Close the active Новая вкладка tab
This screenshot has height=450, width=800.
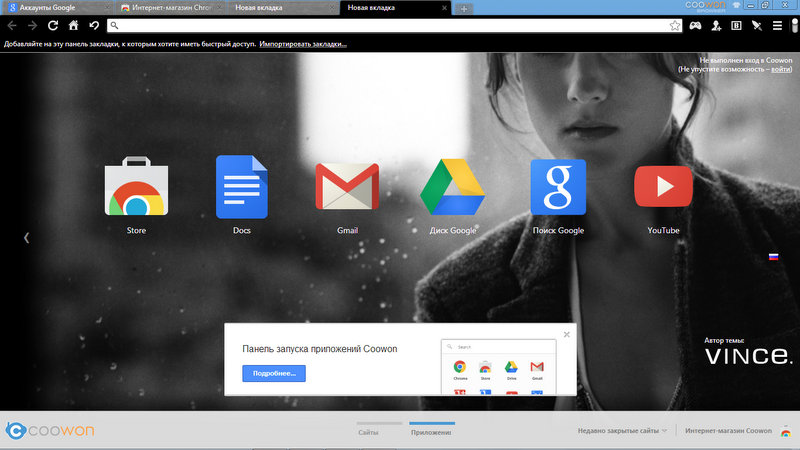tap(444, 8)
